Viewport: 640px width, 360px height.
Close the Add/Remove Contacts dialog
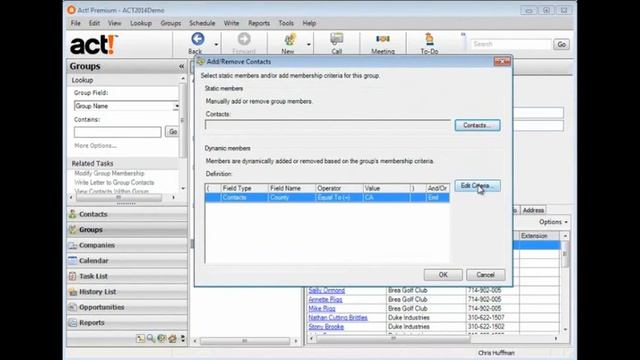coord(502,62)
